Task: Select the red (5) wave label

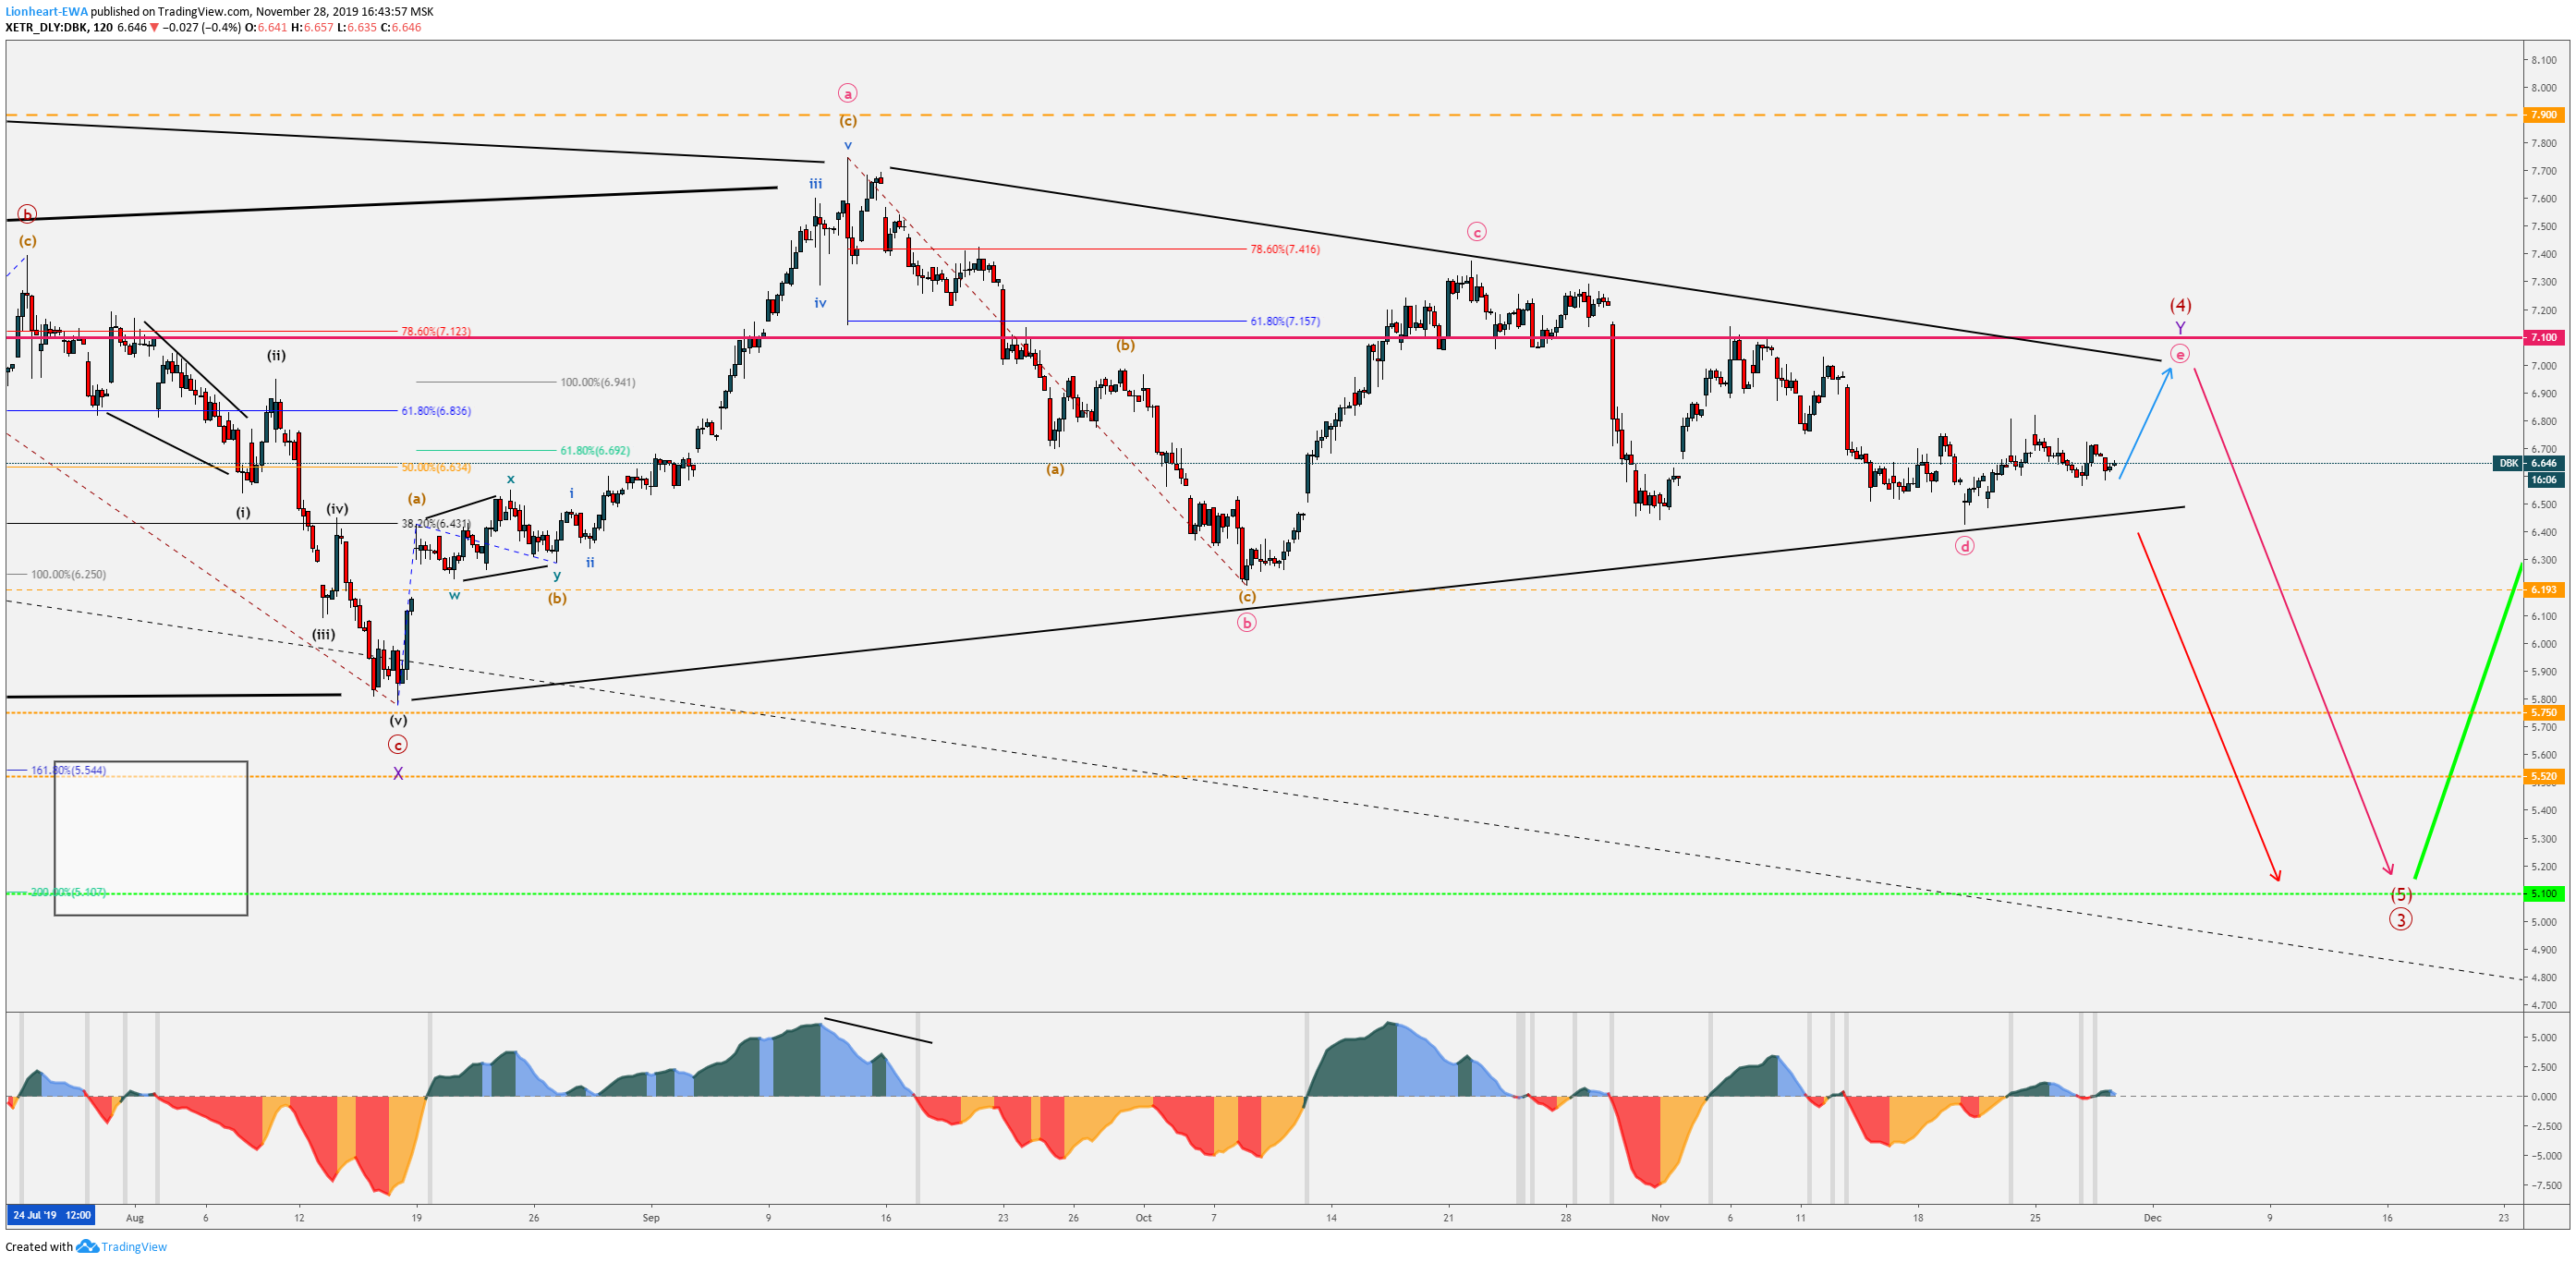Action: click(2401, 894)
